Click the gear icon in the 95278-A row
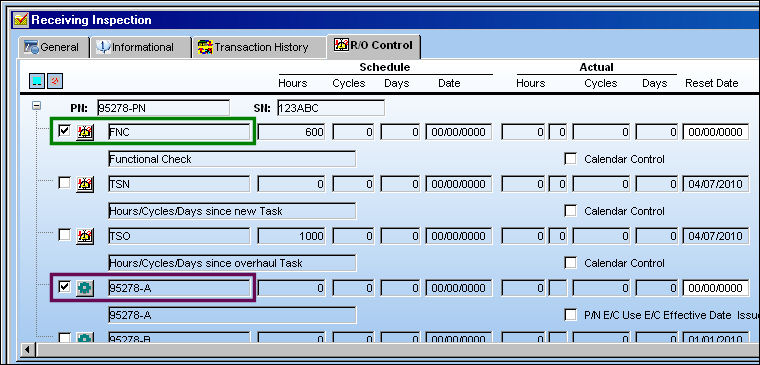 coord(85,288)
